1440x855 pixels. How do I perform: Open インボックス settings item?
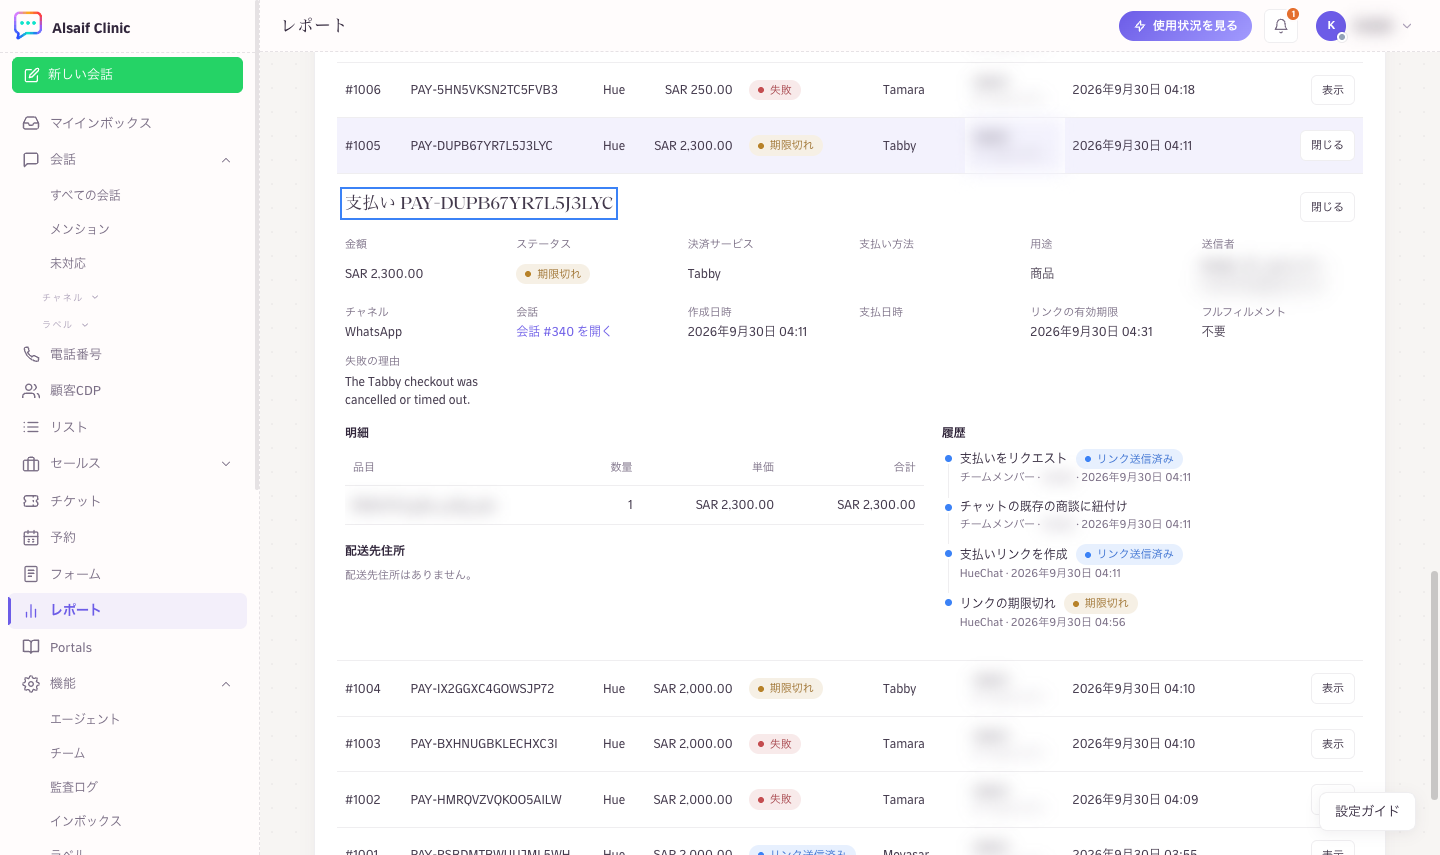click(x=86, y=821)
